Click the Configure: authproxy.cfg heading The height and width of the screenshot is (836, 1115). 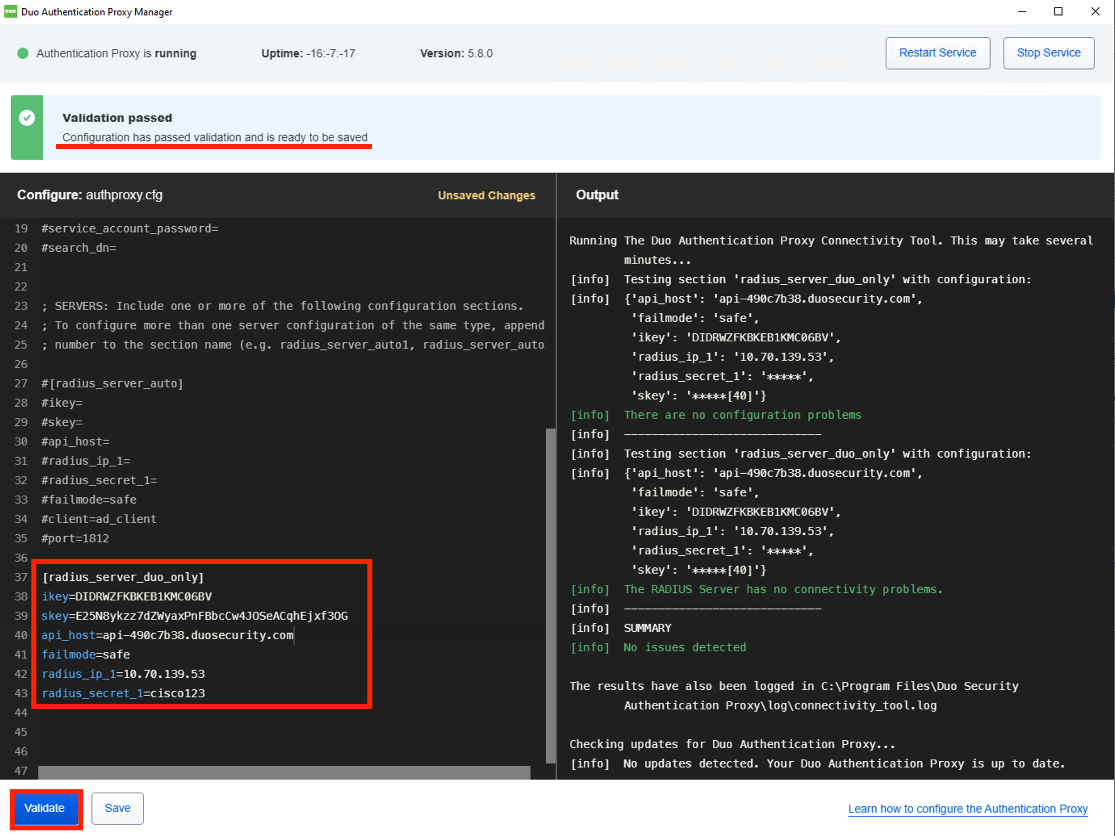tap(90, 195)
